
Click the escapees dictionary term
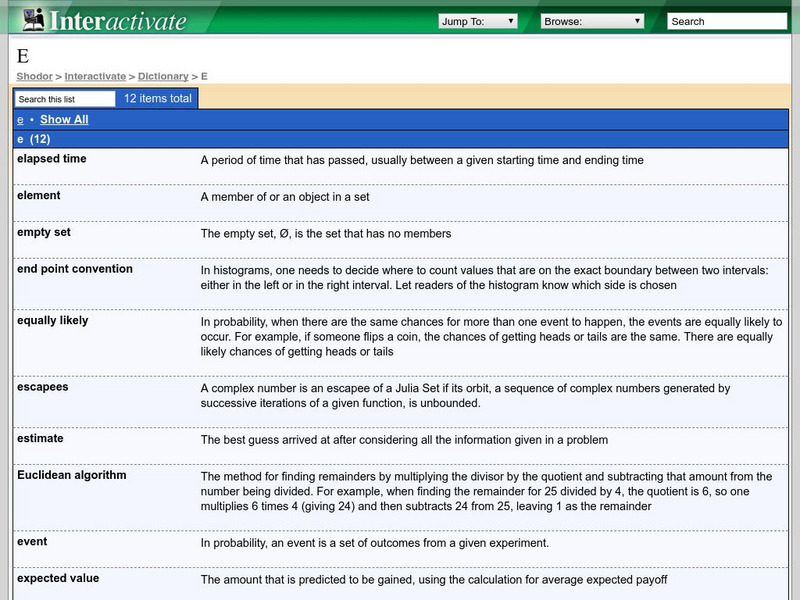[43, 387]
